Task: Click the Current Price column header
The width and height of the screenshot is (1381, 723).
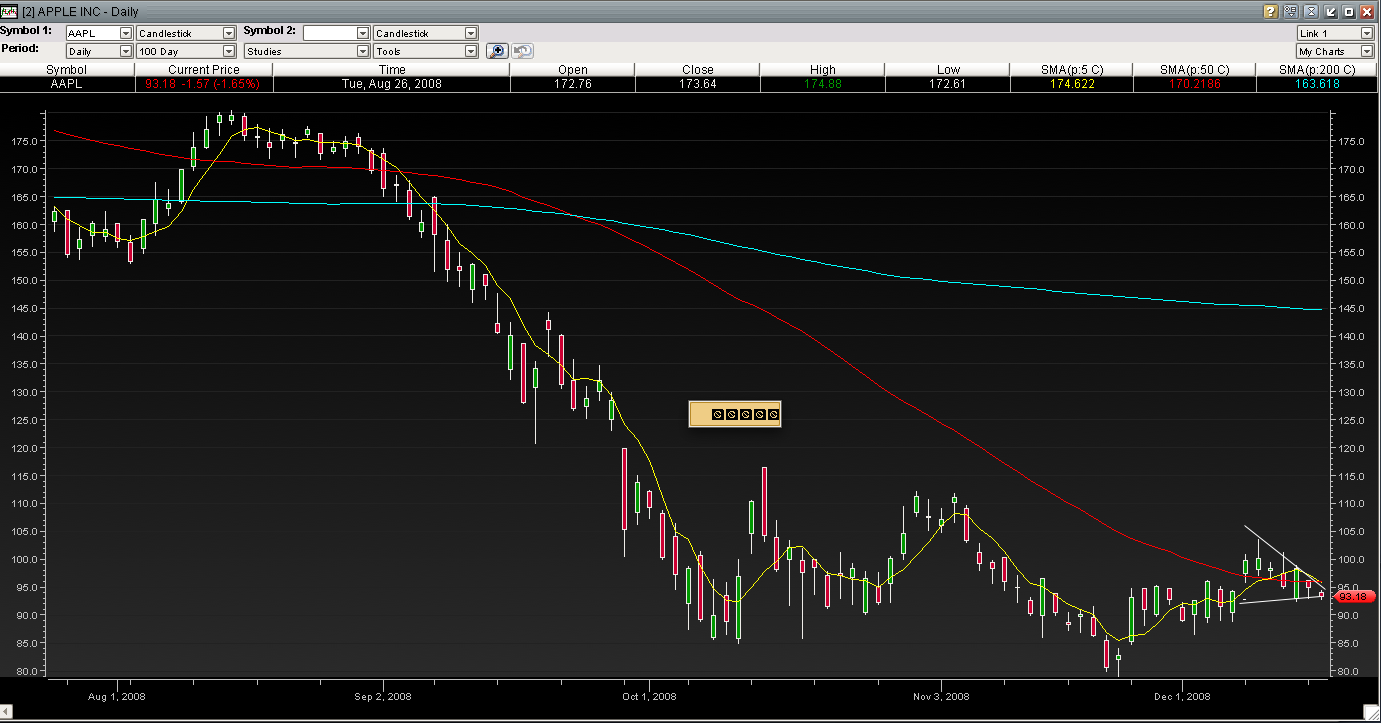Action: click(203, 70)
